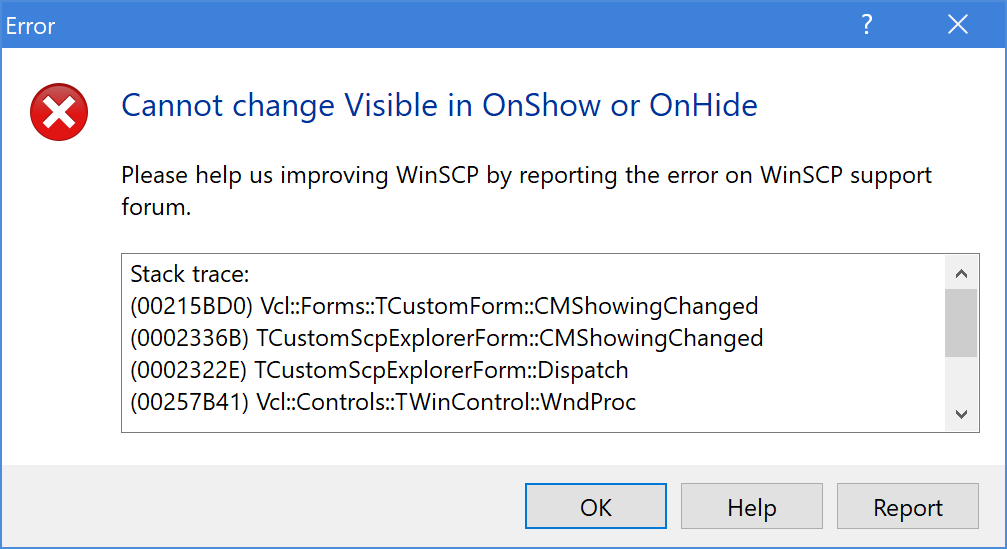
Task: Click the stack trace scrollbar thumb
Action: click(960, 323)
